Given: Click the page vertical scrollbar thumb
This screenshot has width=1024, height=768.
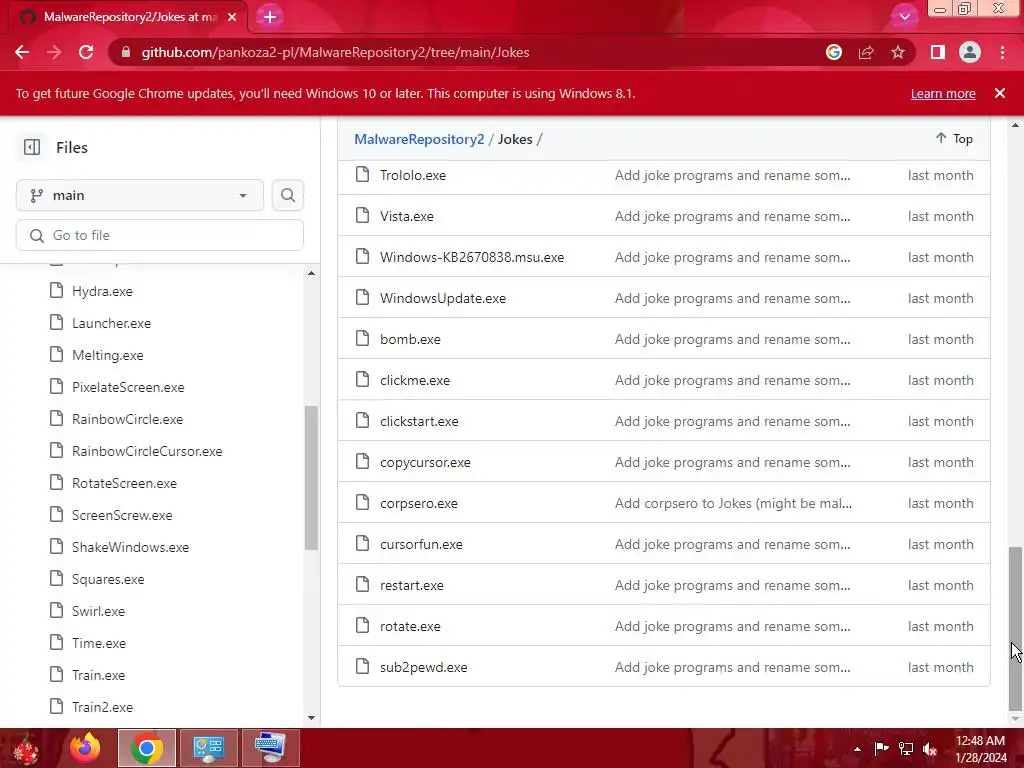Looking at the screenshot, I should (1015, 628).
